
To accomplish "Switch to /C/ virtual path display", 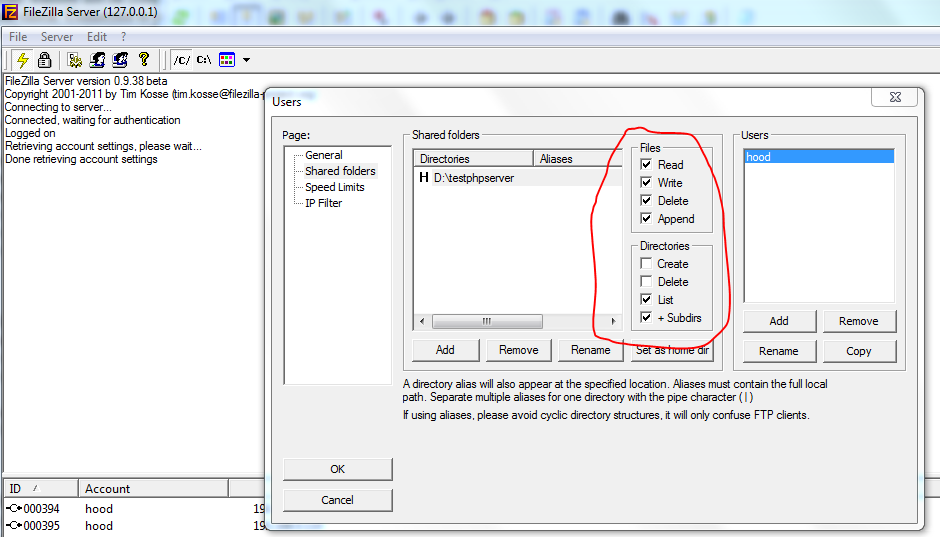I will (x=182, y=60).
